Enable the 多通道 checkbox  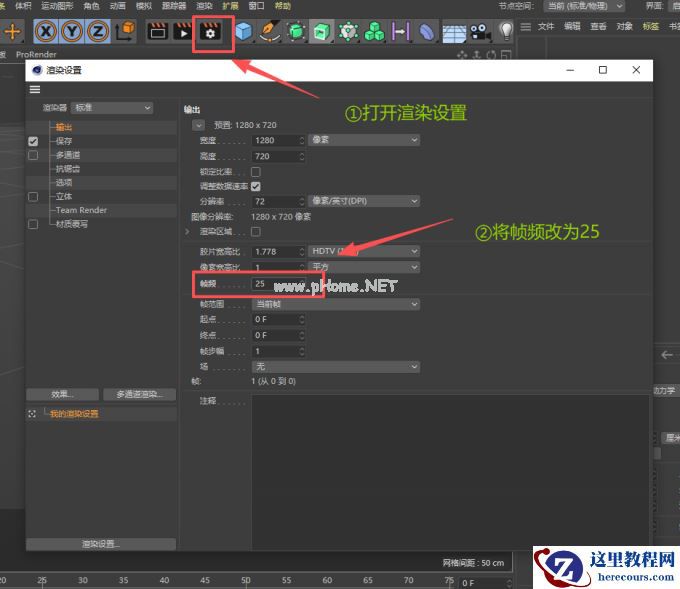(x=33, y=155)
